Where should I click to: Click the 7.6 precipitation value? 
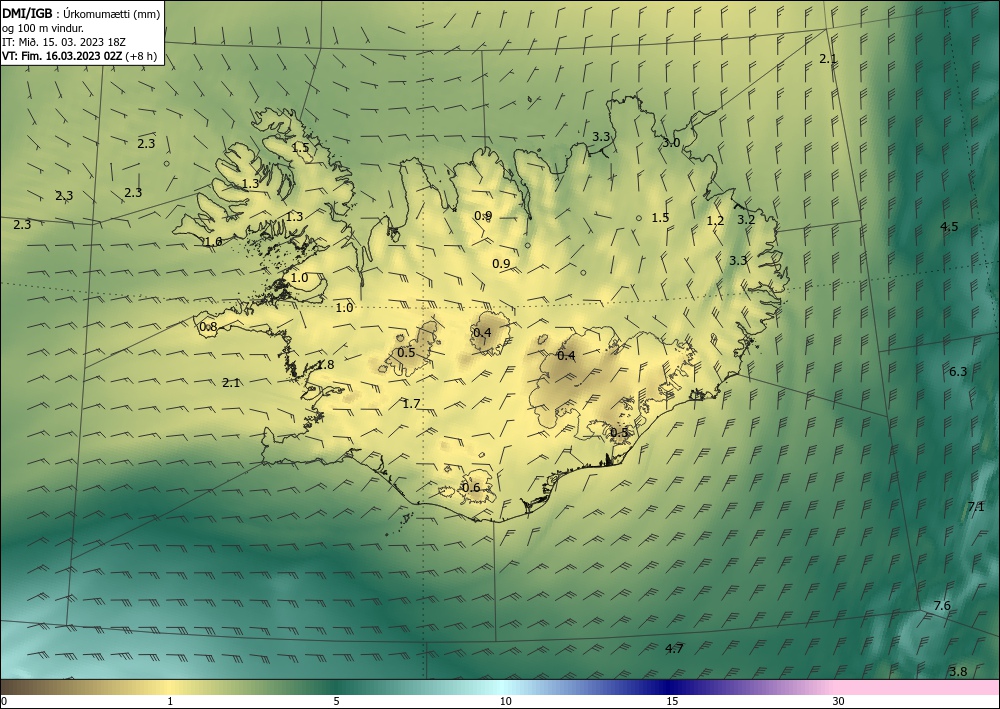(x=942, y=606)
